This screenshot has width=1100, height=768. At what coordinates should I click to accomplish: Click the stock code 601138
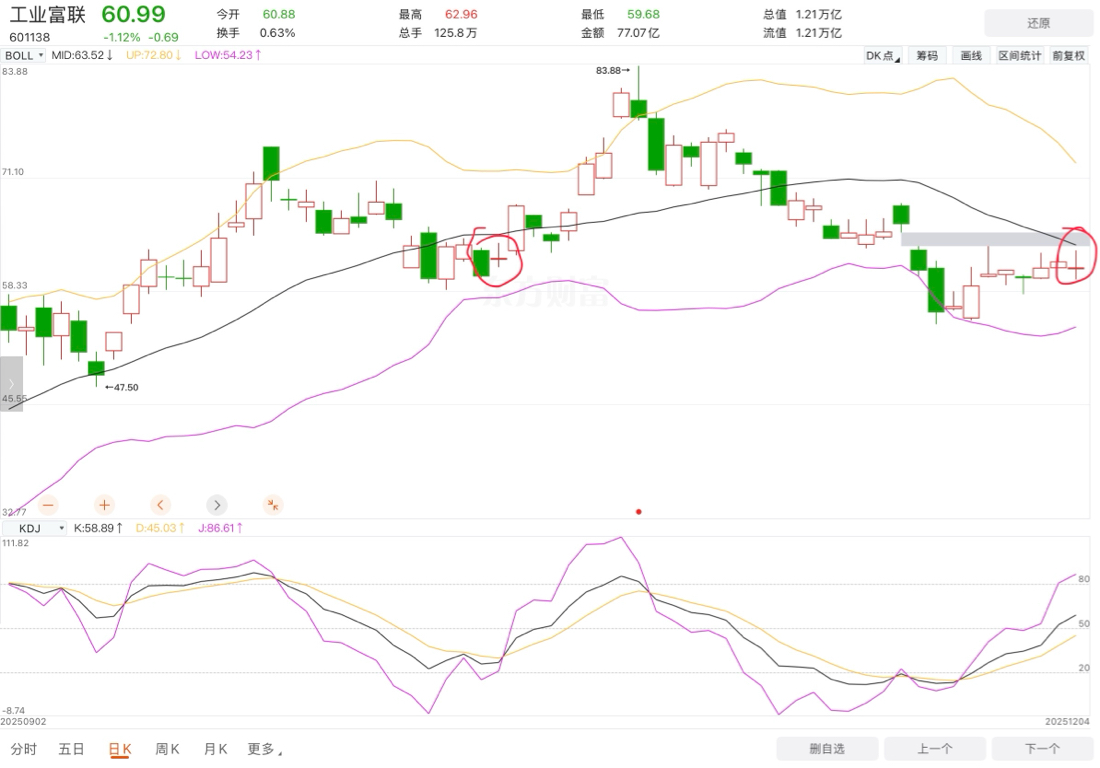pyautogui.click(x=29, y=37)
